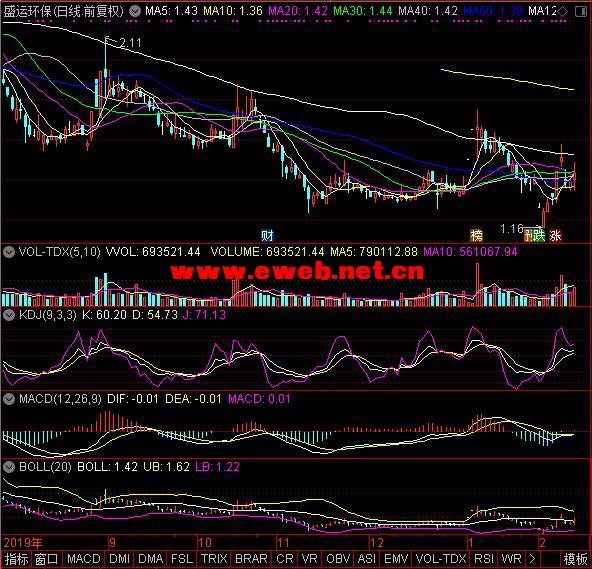592x569 pixels.
Task: Open the MACD panel dropdown chevron
Action: (9, 399)
